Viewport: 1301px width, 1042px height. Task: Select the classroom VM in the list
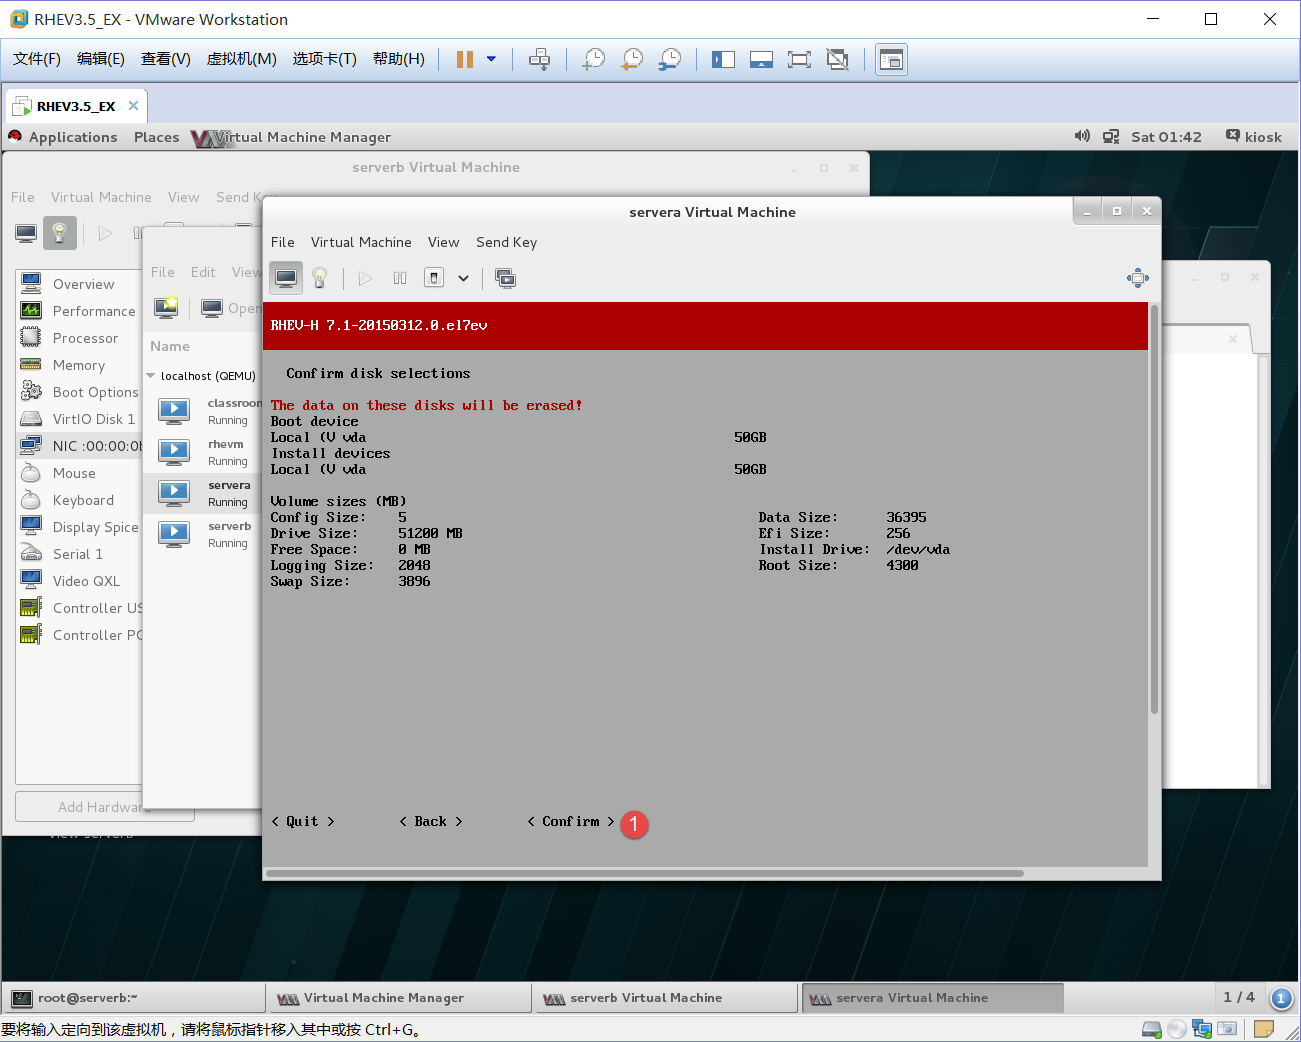pos(204,411)
